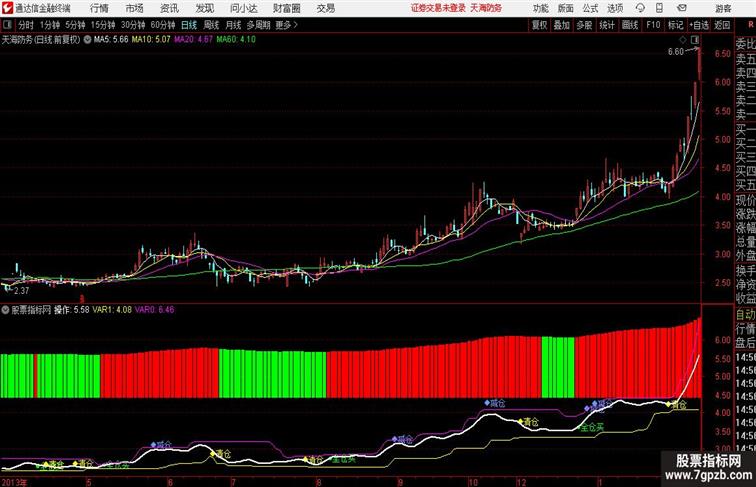Screen dimensions: 756x487
Task: Open the 选项 menu
Action: coord(615,8)
